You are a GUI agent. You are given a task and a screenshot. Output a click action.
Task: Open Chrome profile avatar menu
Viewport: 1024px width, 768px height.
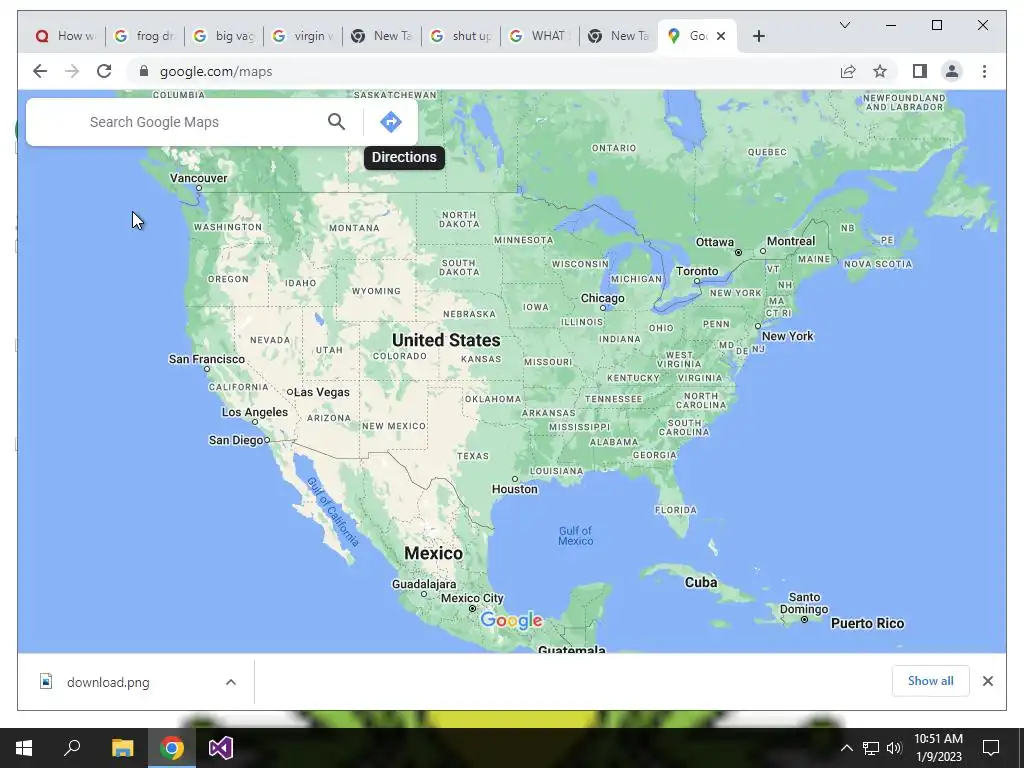tap(952, 71)
